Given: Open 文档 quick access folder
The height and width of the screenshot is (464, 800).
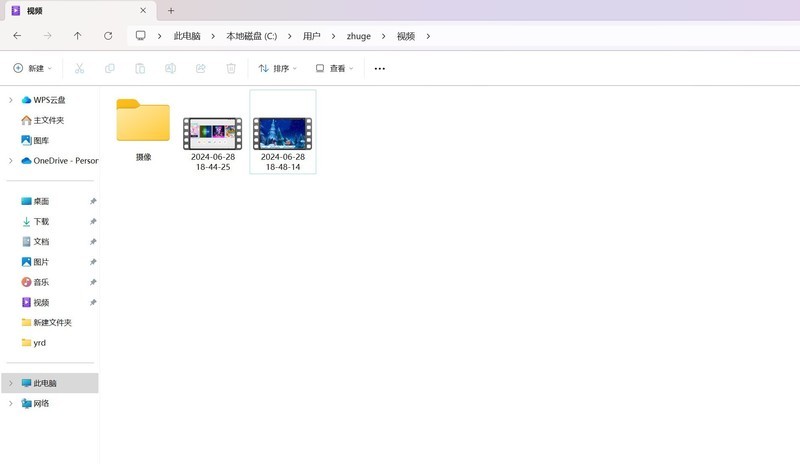Looking at the screenshot, I should pos(35,241).
